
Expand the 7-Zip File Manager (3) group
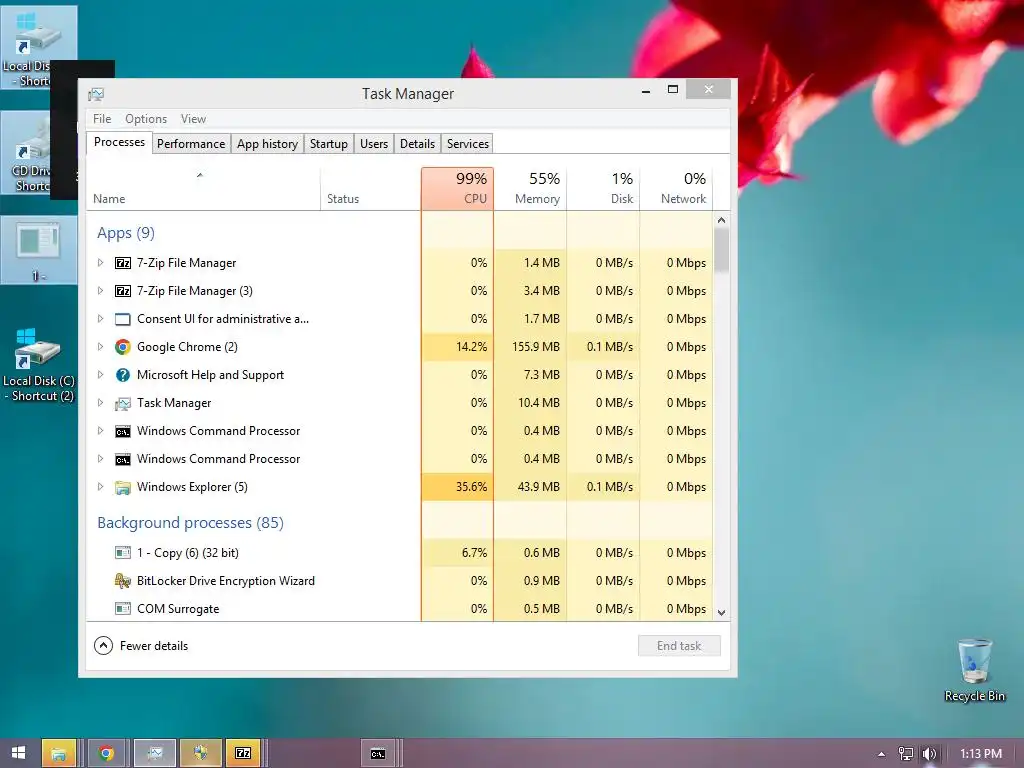click(100, 291)
